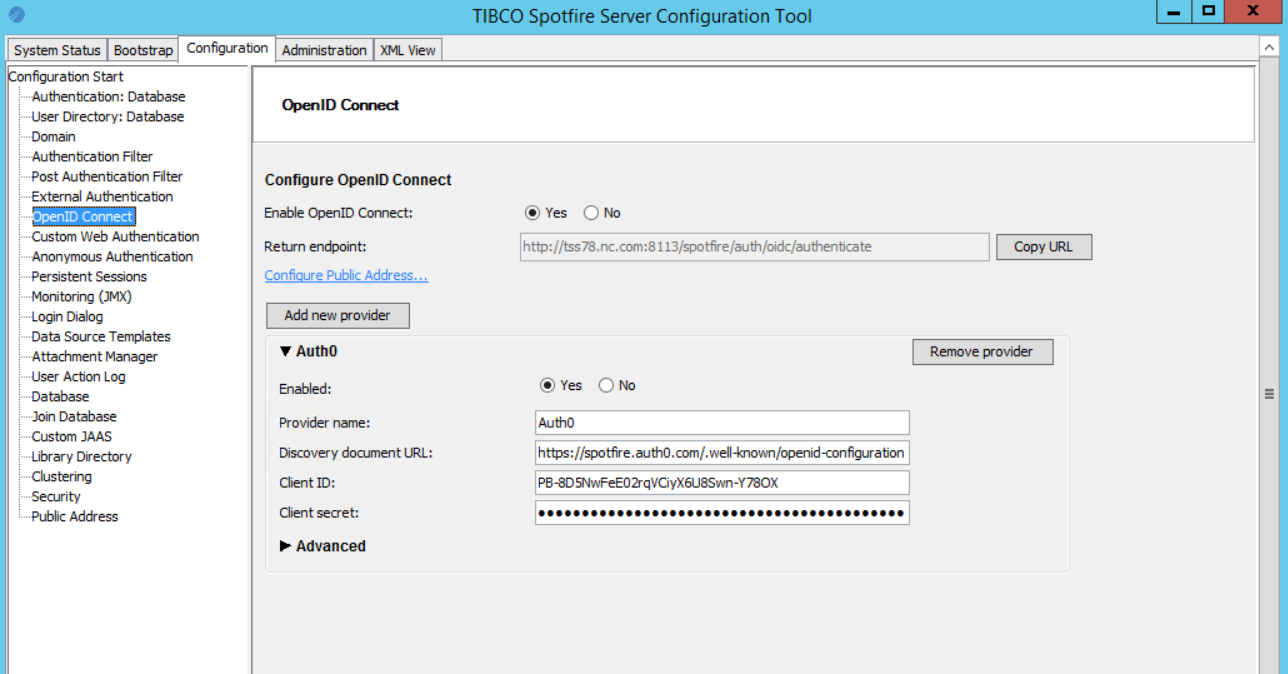Open Authentication: Database in tree
The width and height of the screenshot is (1288, 674).
pos(108,97)
